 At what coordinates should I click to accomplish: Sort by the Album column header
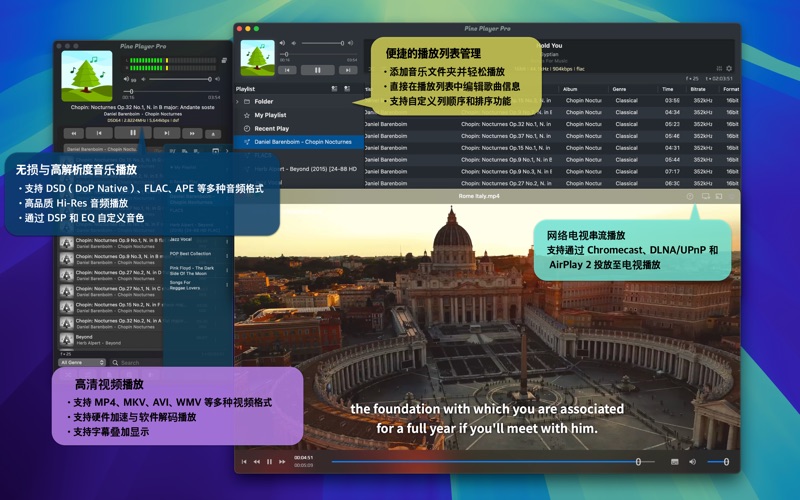click(570, 89)
